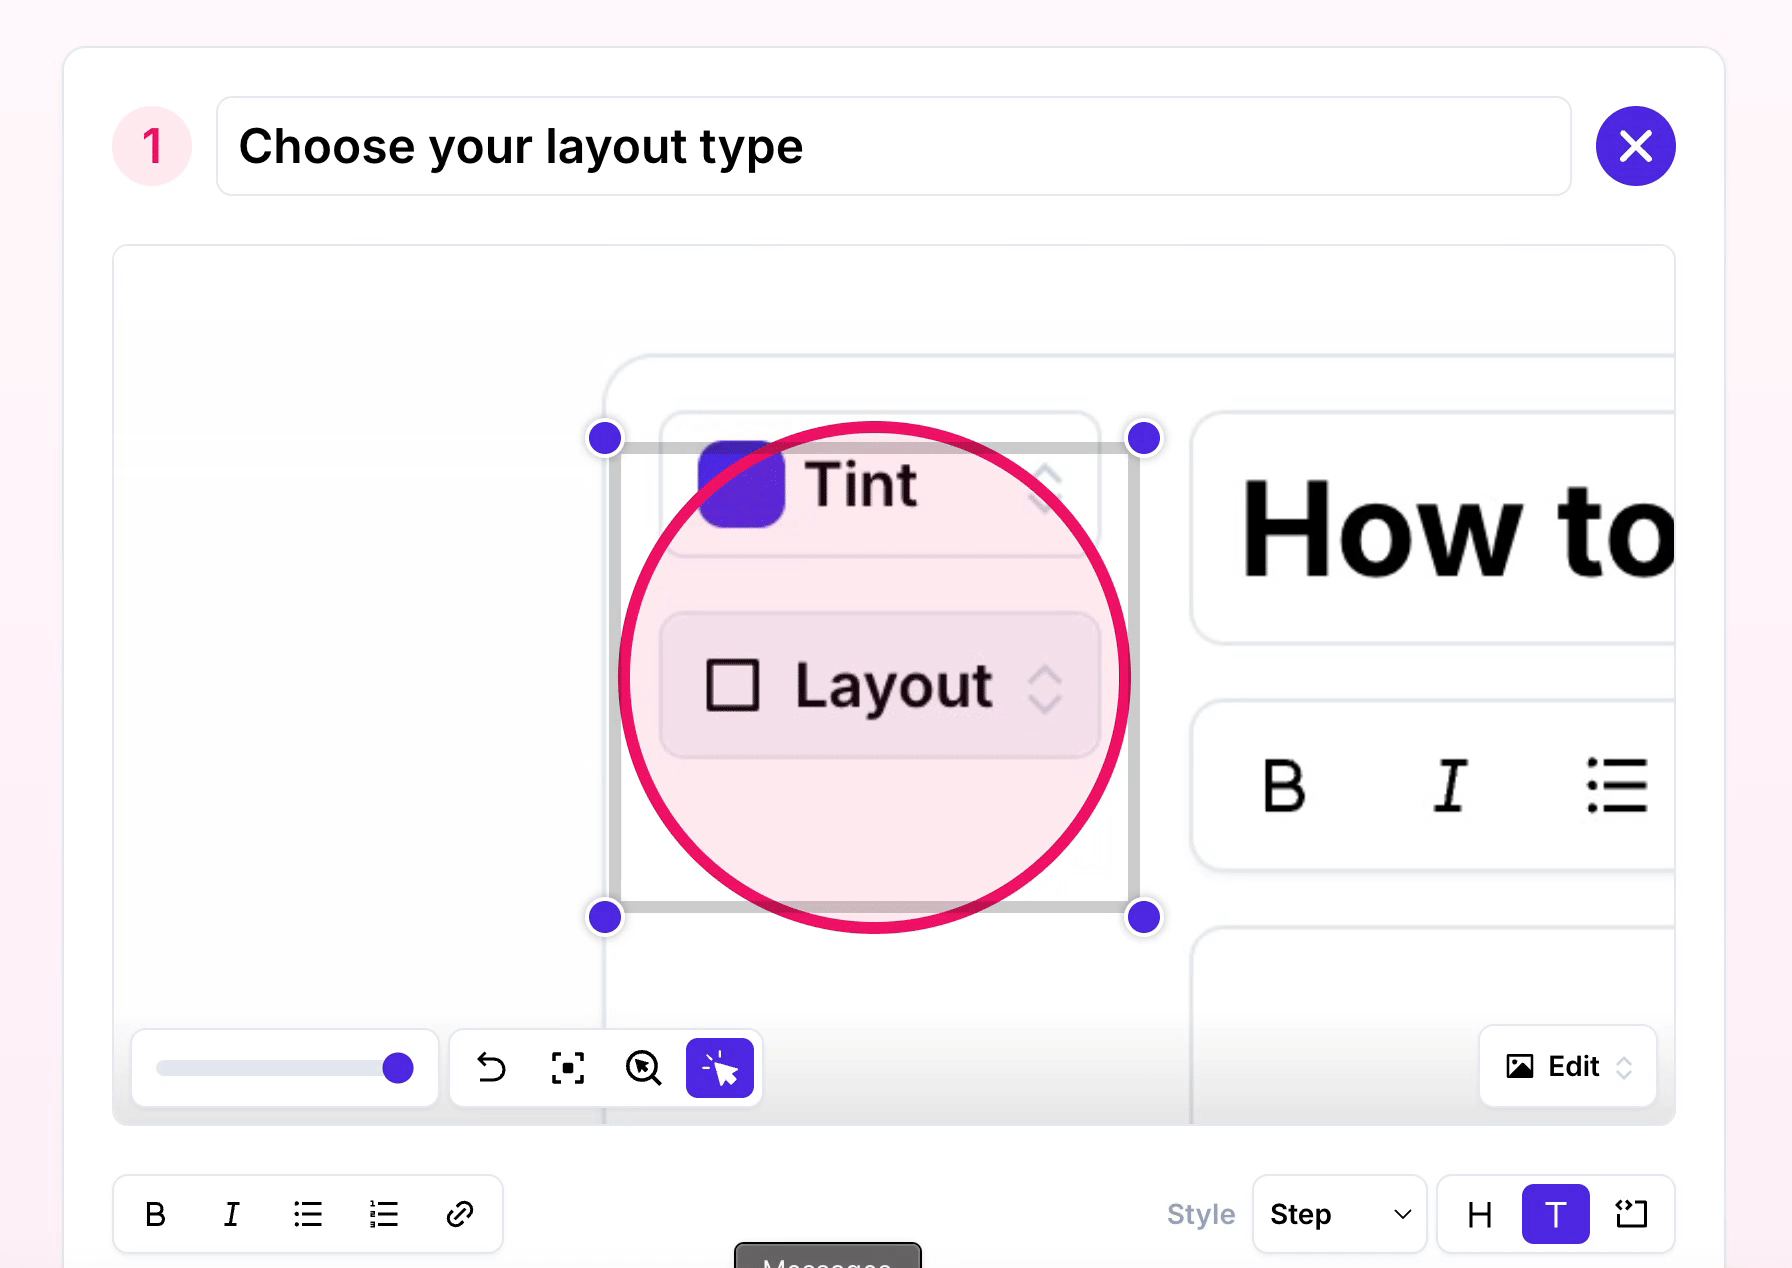Screen dimensions: 1792x1268
Task: Click the zoom magnifier cursor icon
Action: (643, 1068)
